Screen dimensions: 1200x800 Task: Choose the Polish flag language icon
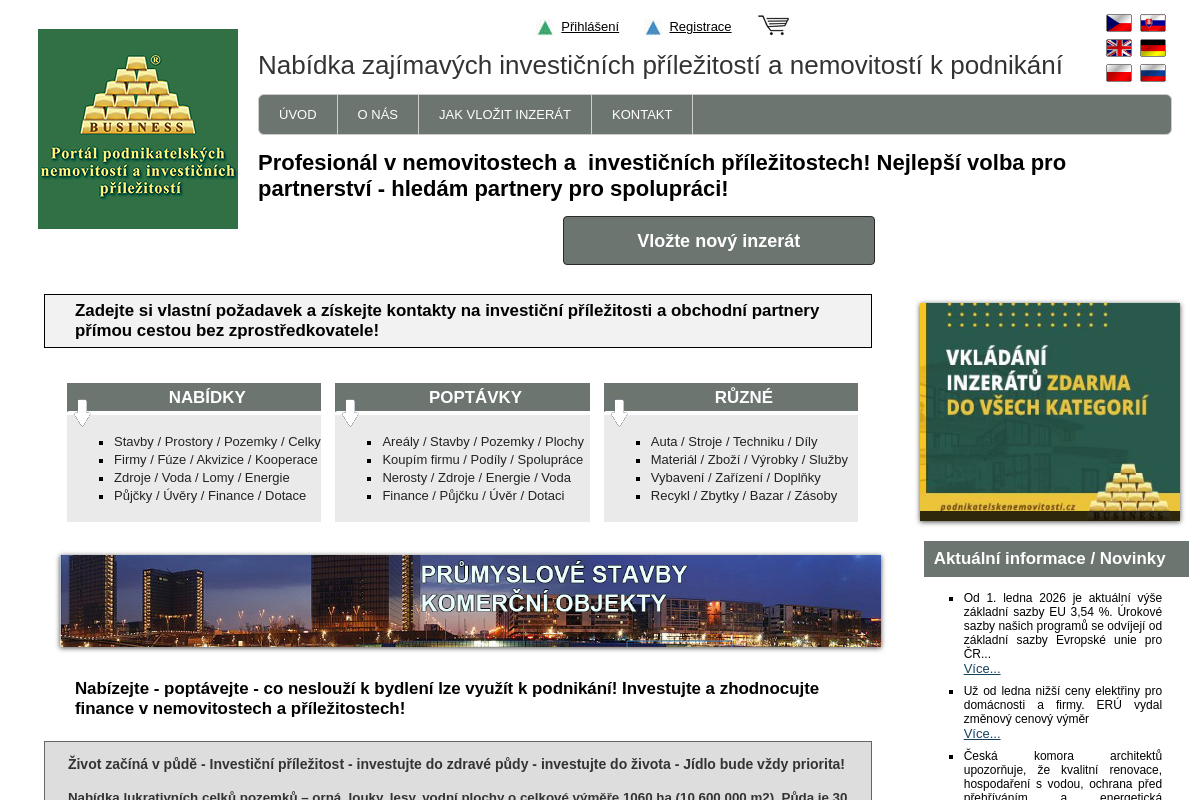1119,73
